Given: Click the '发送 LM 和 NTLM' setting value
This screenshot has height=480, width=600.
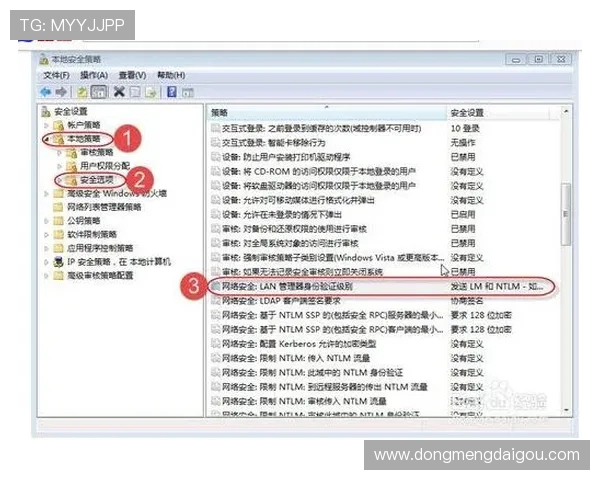Looking at the screenshot, I should pyautogui.click(x=497, y=286).
